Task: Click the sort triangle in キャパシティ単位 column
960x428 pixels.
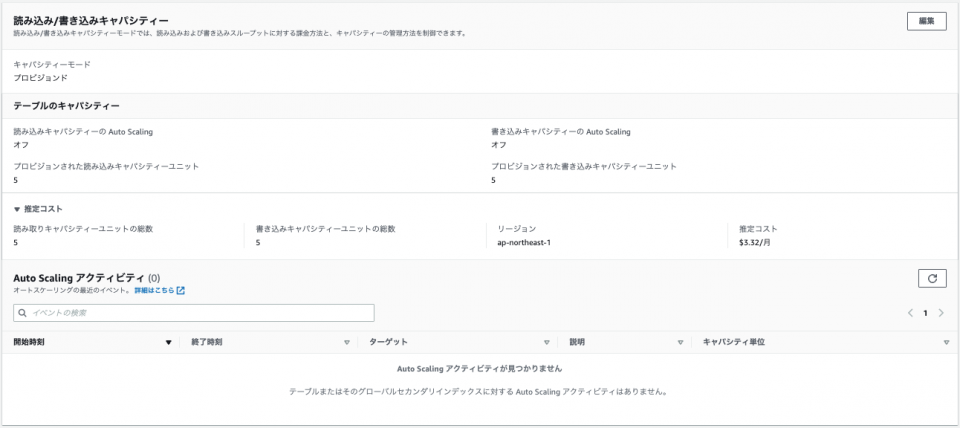Action: pos(946,342)
